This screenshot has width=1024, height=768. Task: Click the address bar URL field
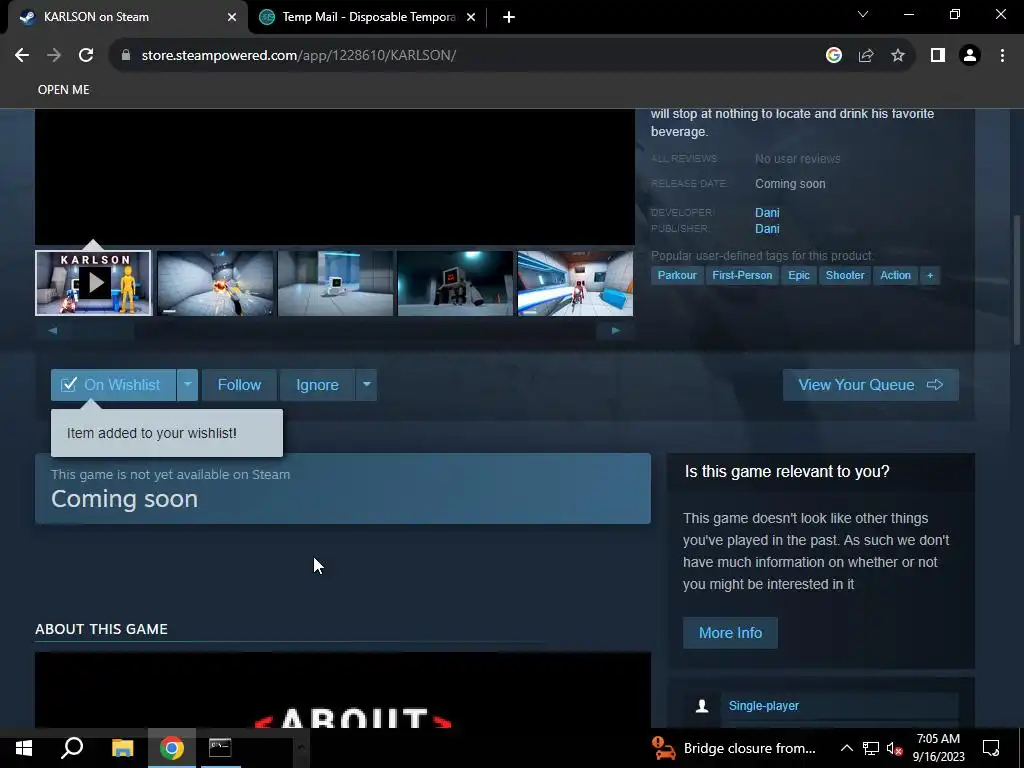(470, 55)
